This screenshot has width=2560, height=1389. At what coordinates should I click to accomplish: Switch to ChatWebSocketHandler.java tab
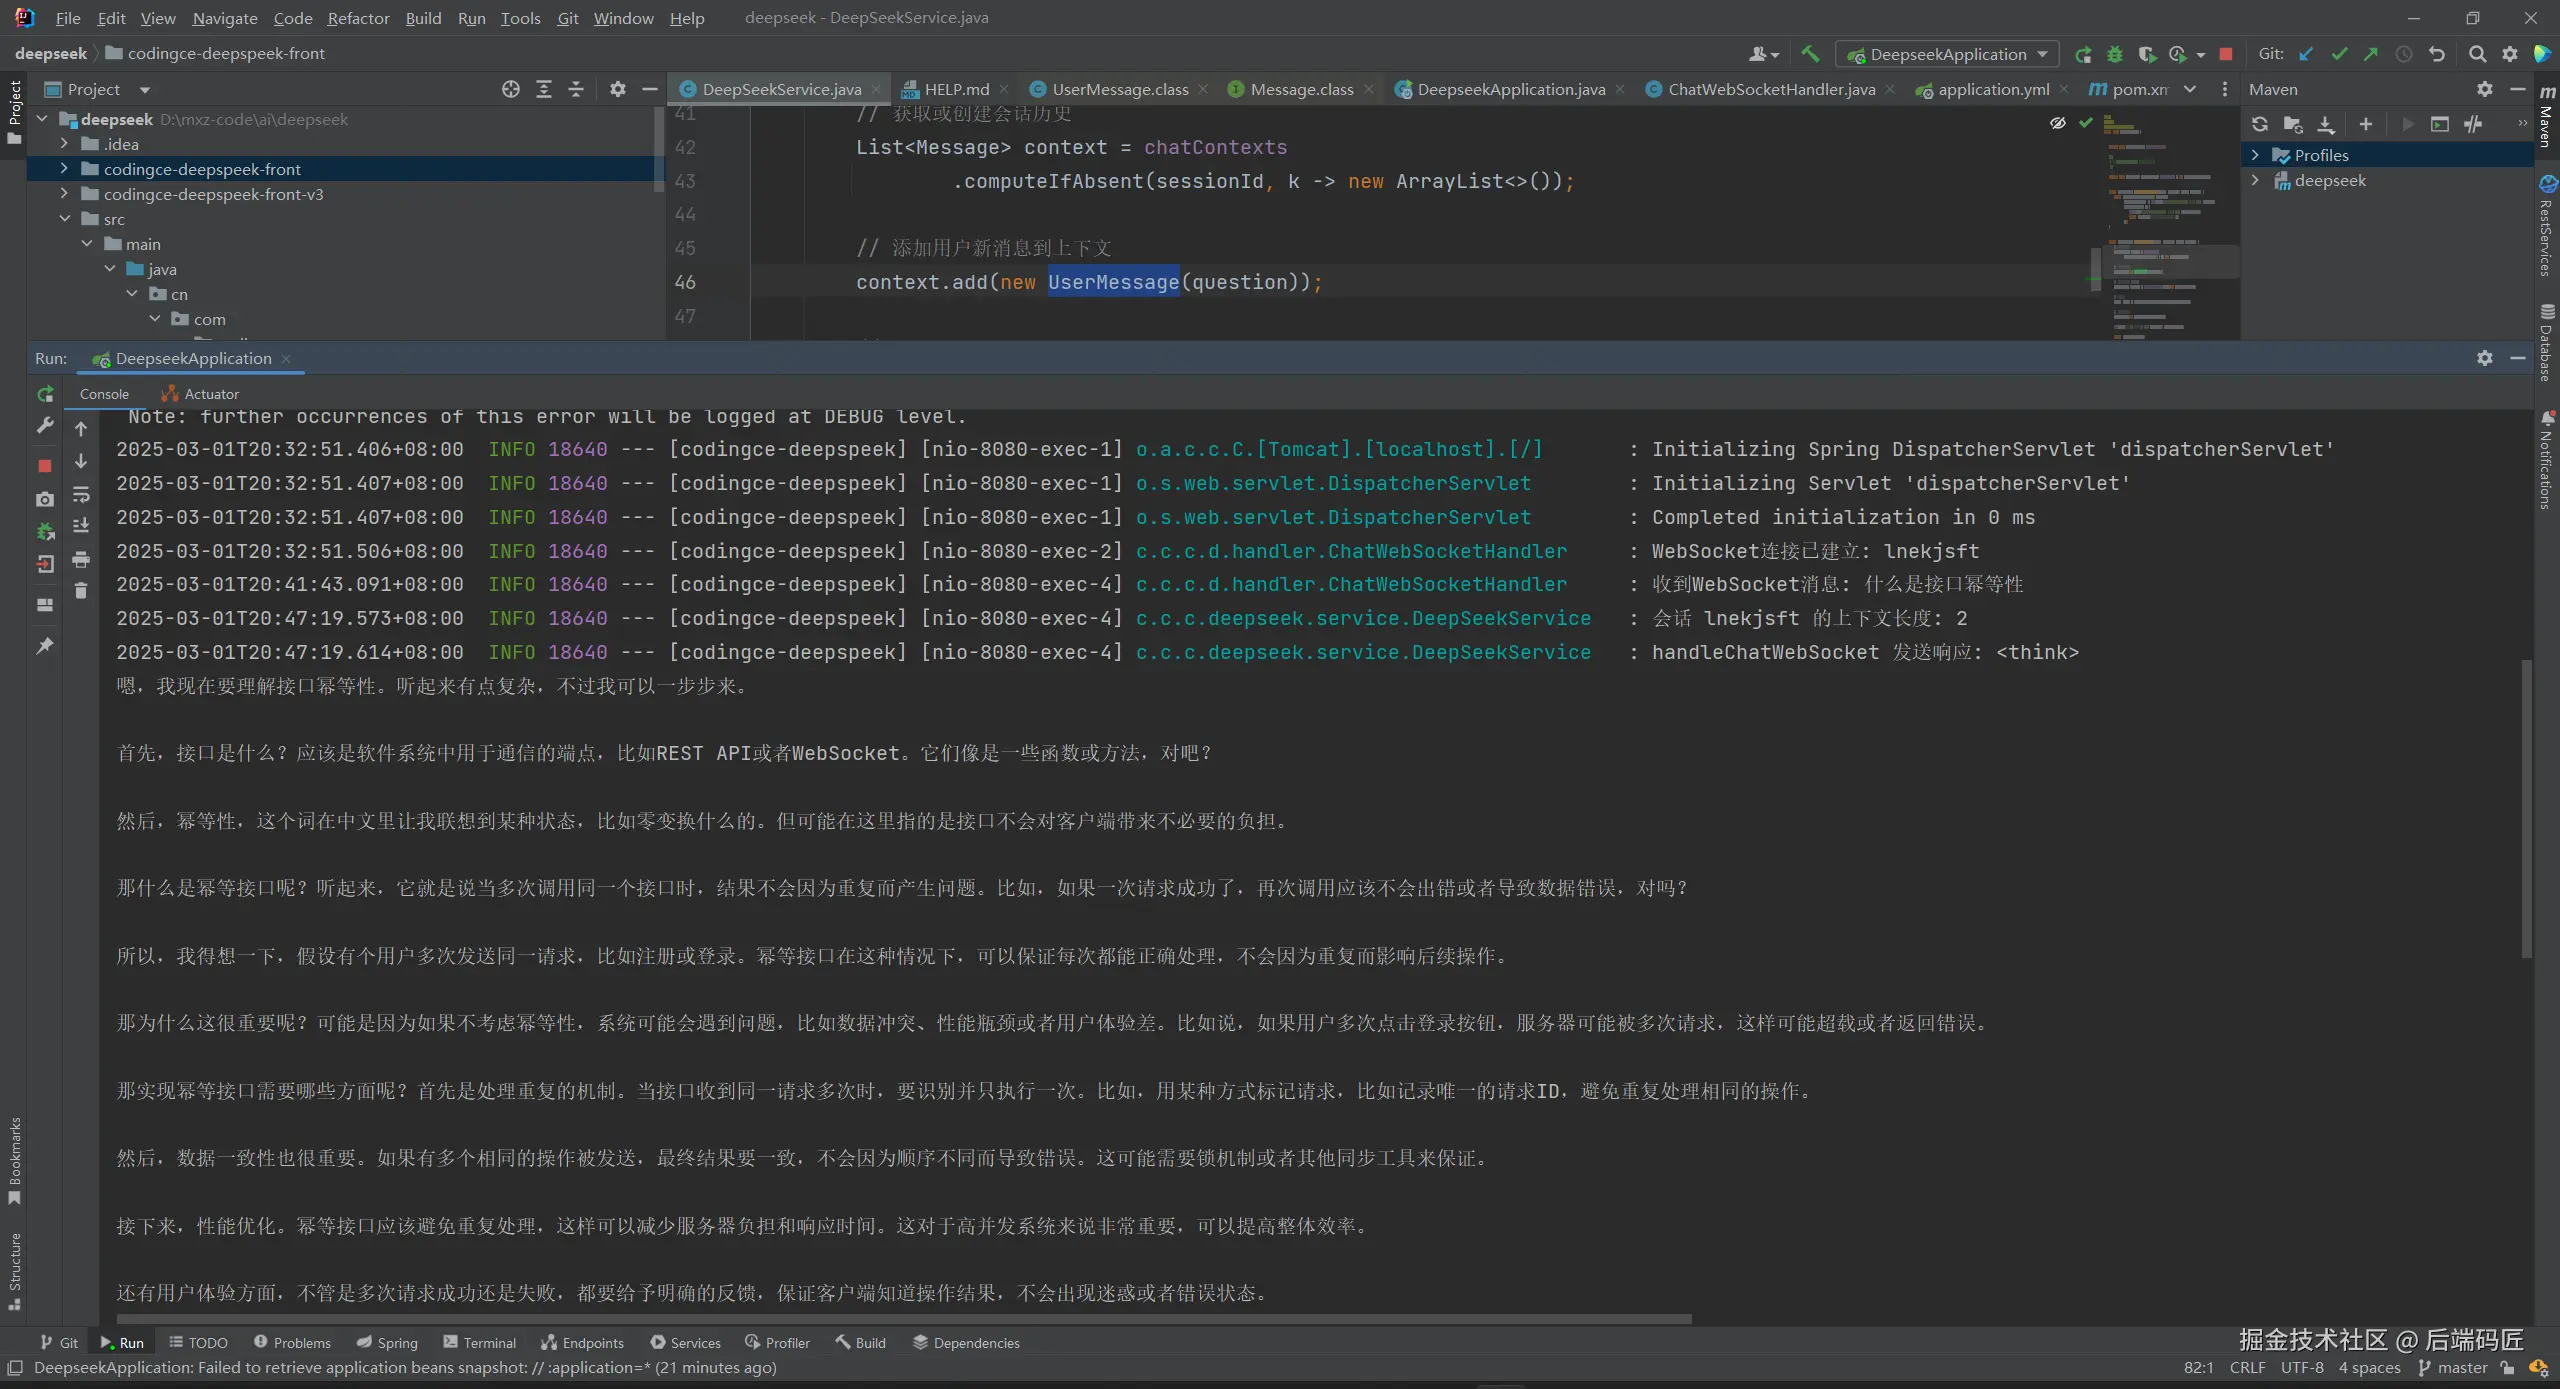(x=1770, y=89)
